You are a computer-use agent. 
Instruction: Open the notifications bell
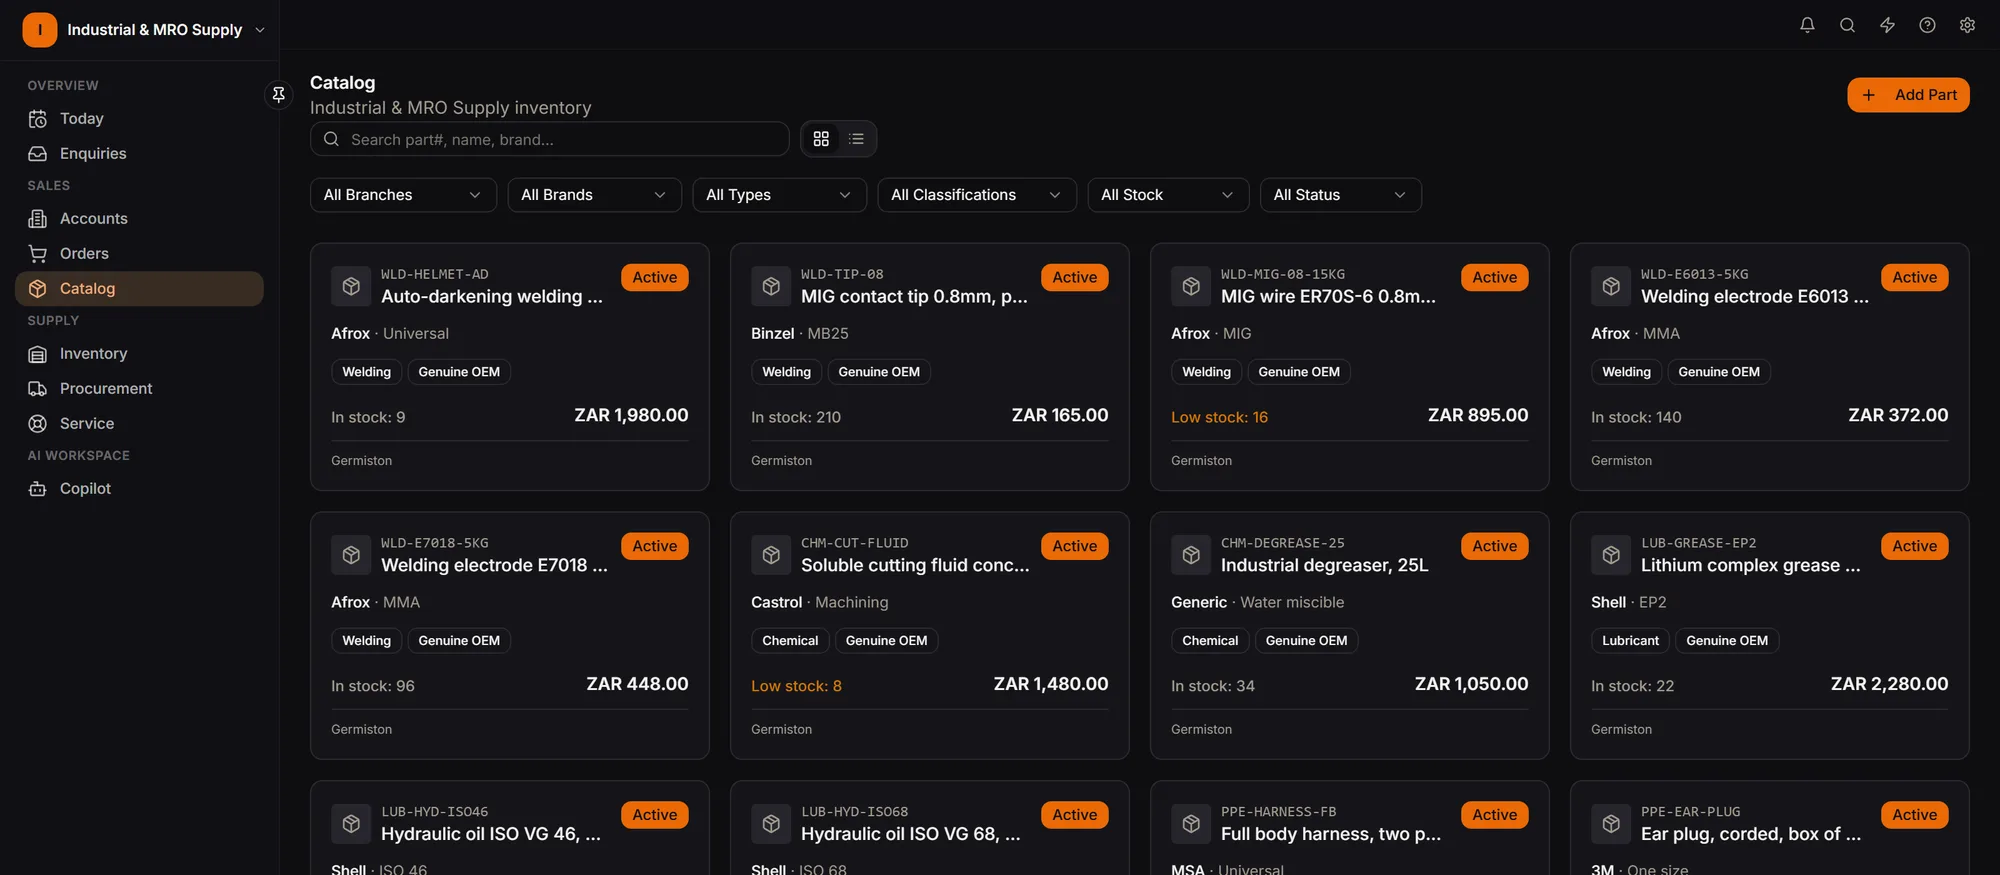[1807, 25]
